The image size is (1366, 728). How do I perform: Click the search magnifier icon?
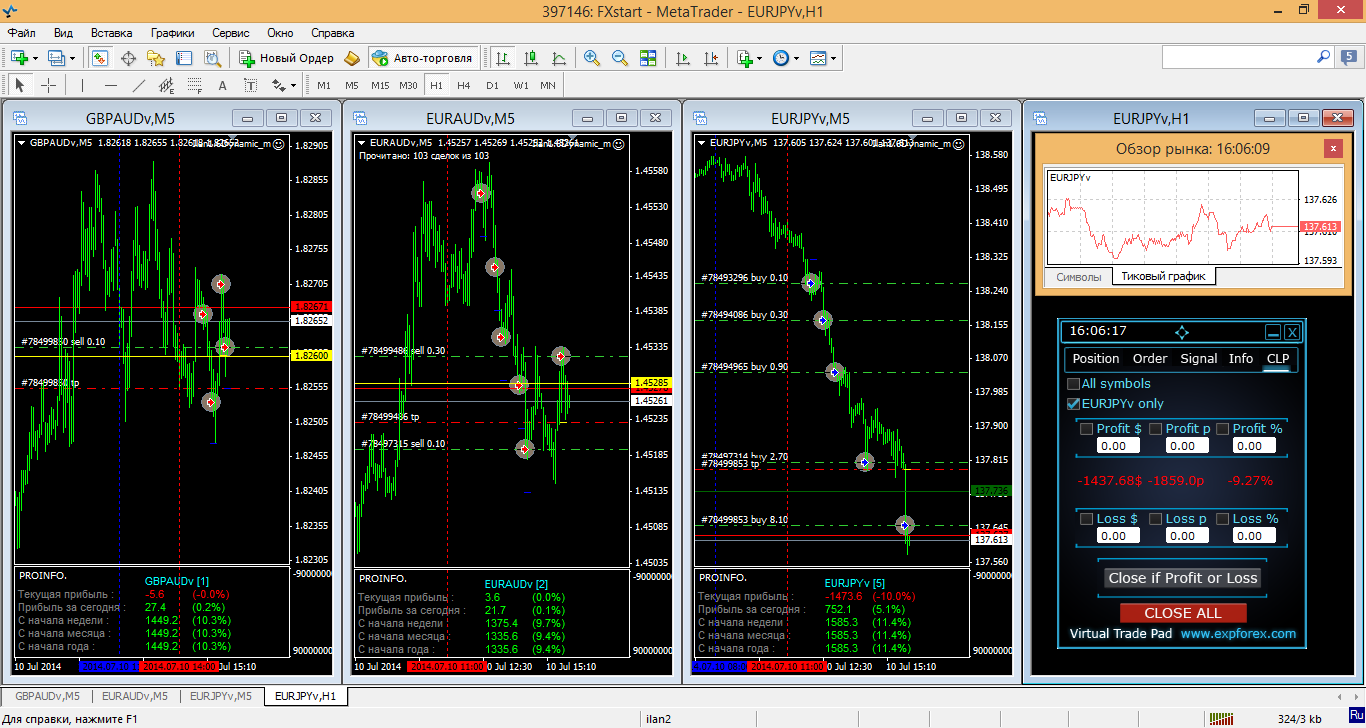tap(1323, 57)
